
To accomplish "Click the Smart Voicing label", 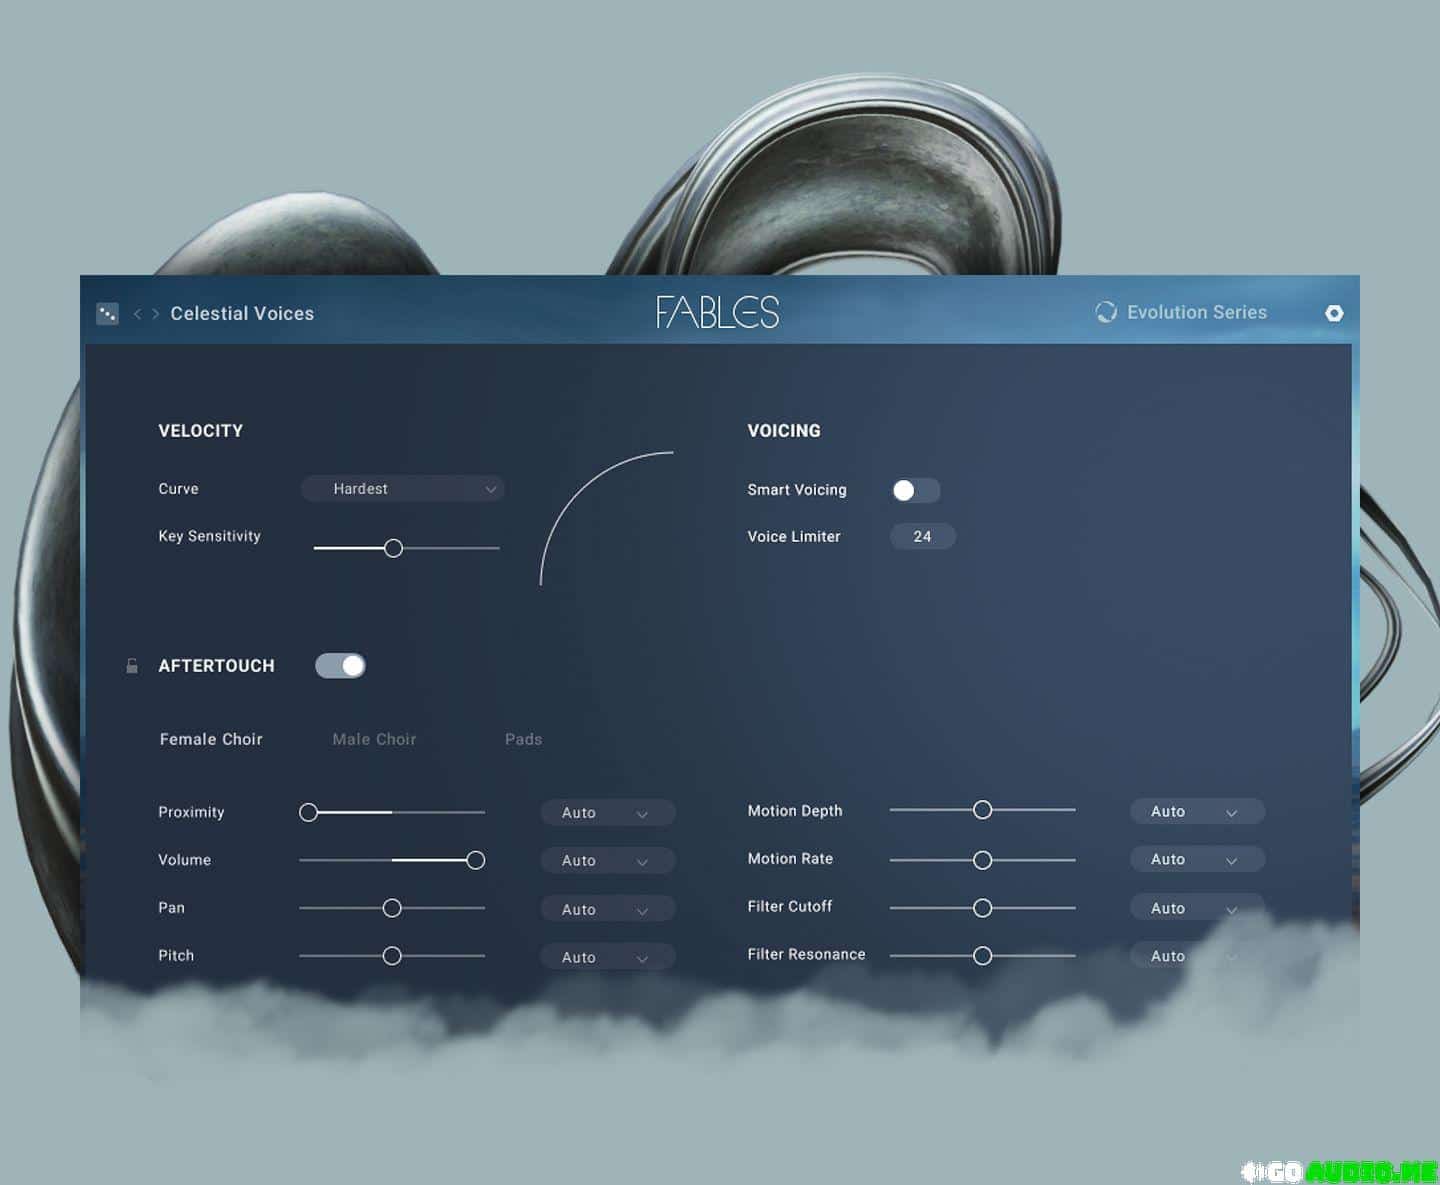I will [x=797, y=490].
